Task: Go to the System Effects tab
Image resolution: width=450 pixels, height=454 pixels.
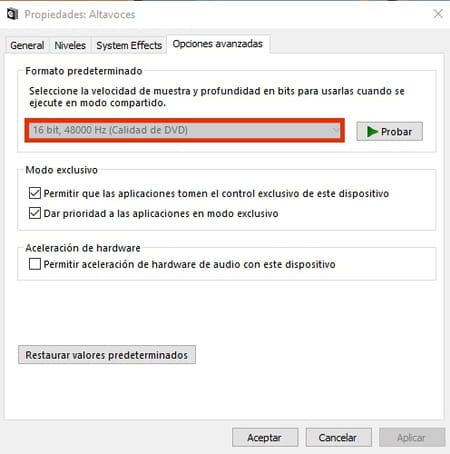Action: click(x=129, y=45)
